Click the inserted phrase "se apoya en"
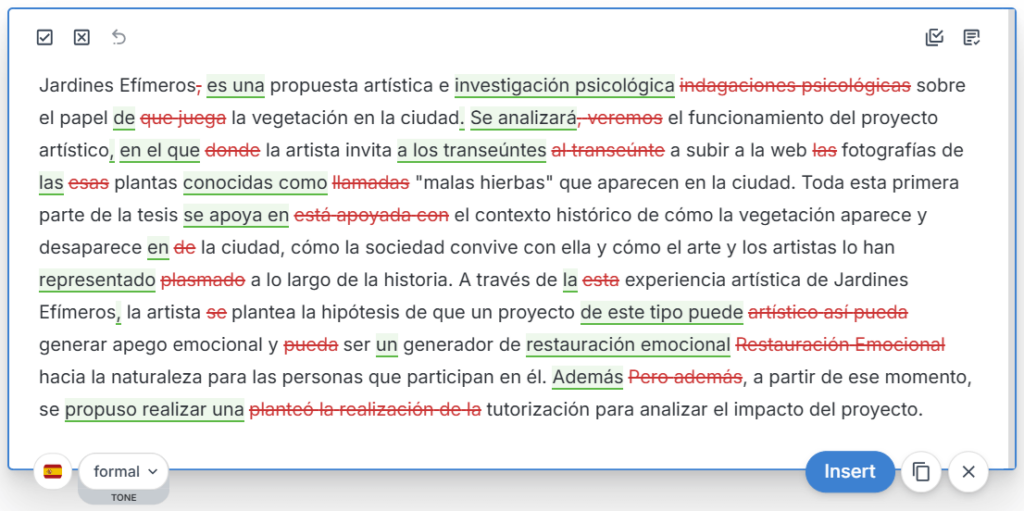Image resolution: width=1024 pixels, height=511 pixels. point(236,215)
